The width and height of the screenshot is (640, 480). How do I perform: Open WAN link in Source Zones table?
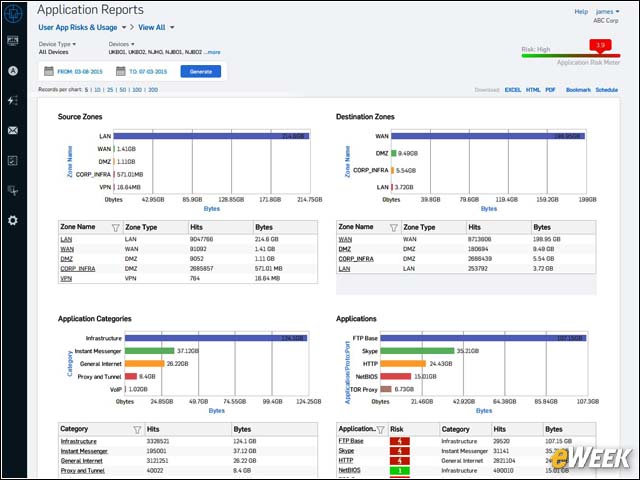pyautogui.click(x=67, y=249)
